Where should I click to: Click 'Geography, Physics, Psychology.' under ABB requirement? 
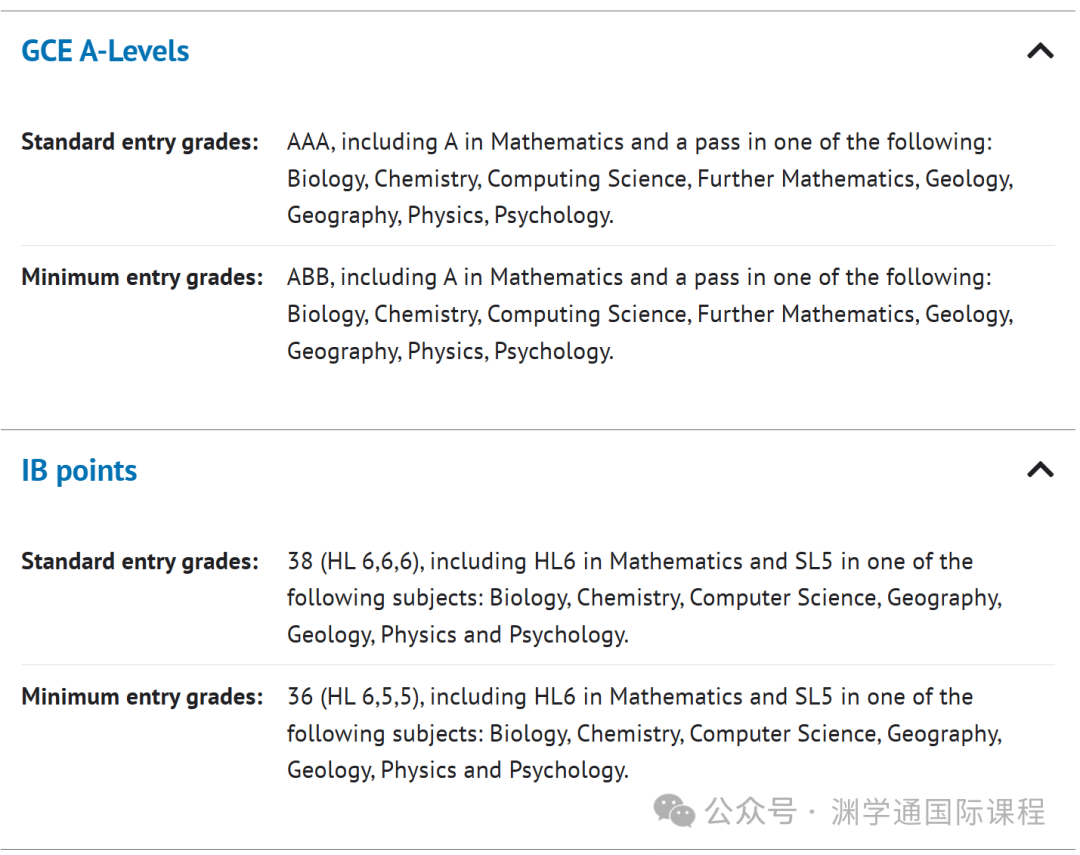pyautogui.click(x=450, y=351)
